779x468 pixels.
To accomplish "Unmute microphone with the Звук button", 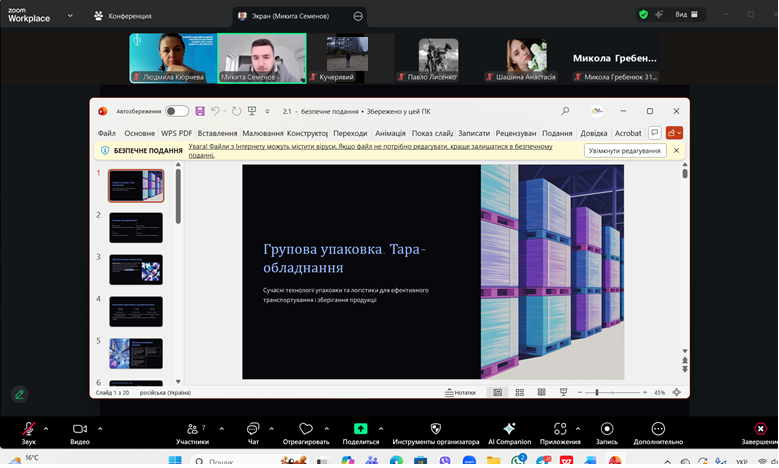I will point(29,430).
